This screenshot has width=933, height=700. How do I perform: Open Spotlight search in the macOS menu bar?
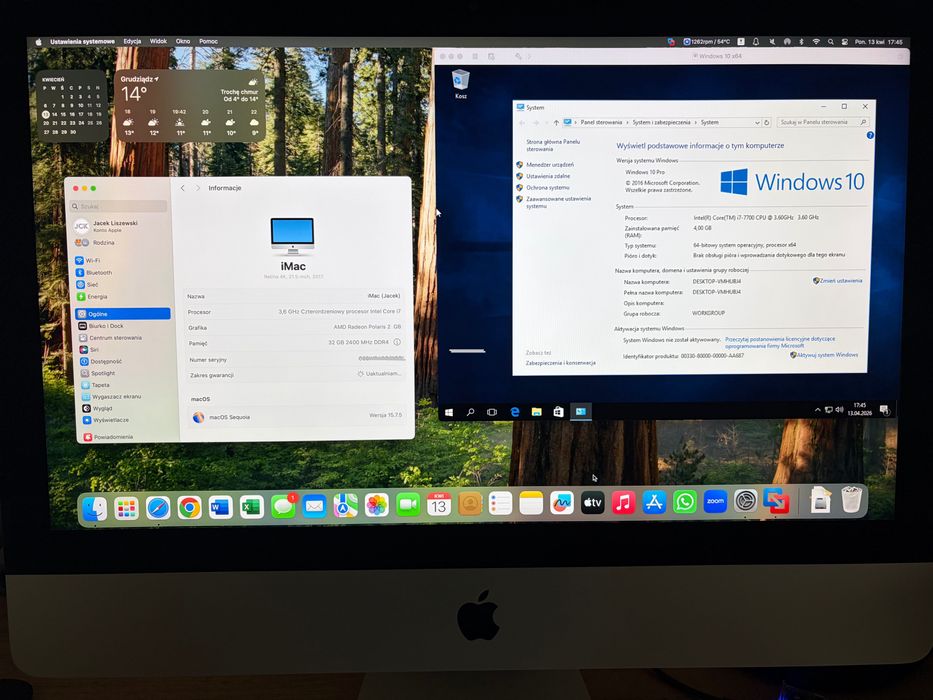tap(830, 42)
